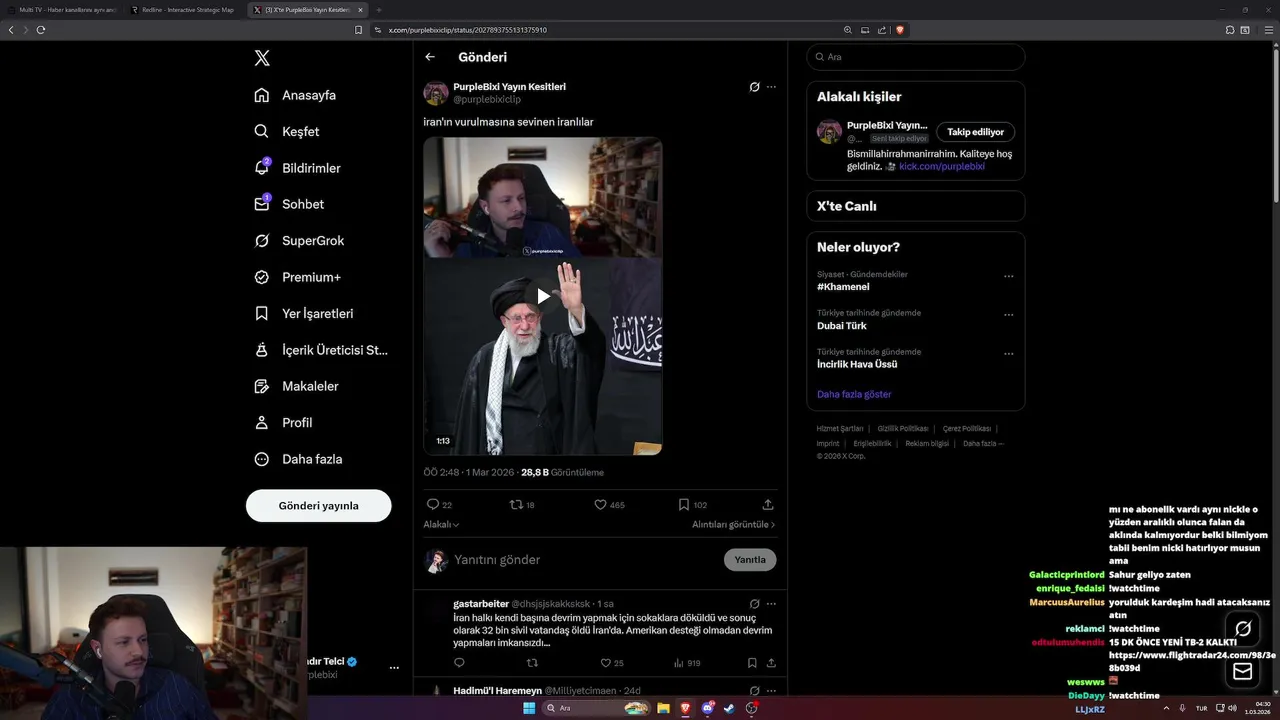Open more options for #Khamenei trend
This screenshot has height=720, width=1280.
point(1008,276)
